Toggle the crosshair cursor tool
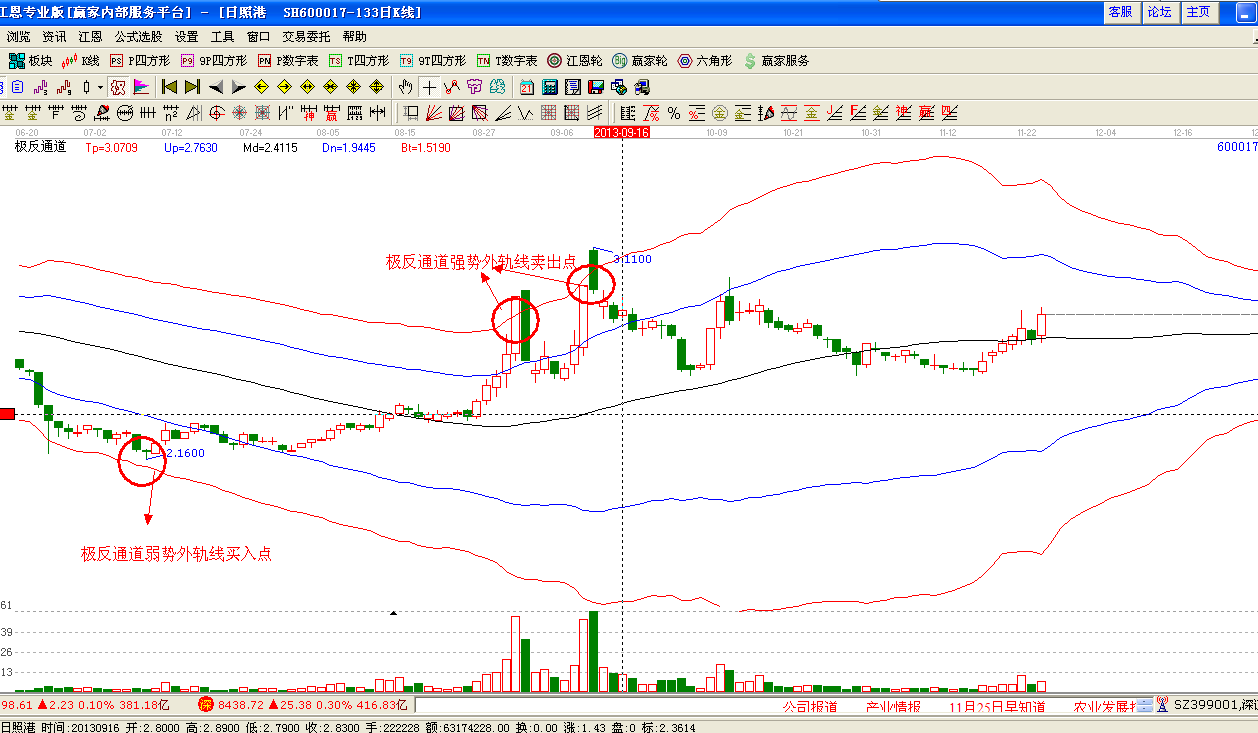Image resolution: width=1258 pixels, height=733 pixels. click(x=429, y=87)
